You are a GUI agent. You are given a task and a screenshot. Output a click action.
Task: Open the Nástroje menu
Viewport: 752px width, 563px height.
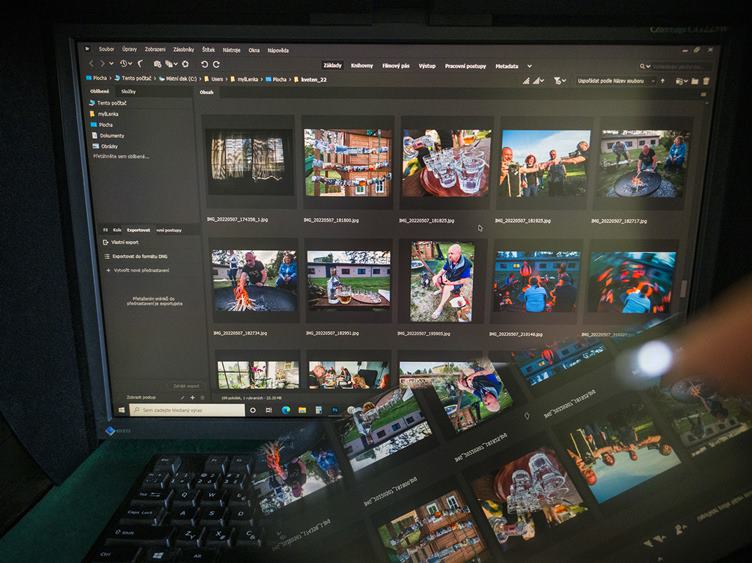pos(231,50)
